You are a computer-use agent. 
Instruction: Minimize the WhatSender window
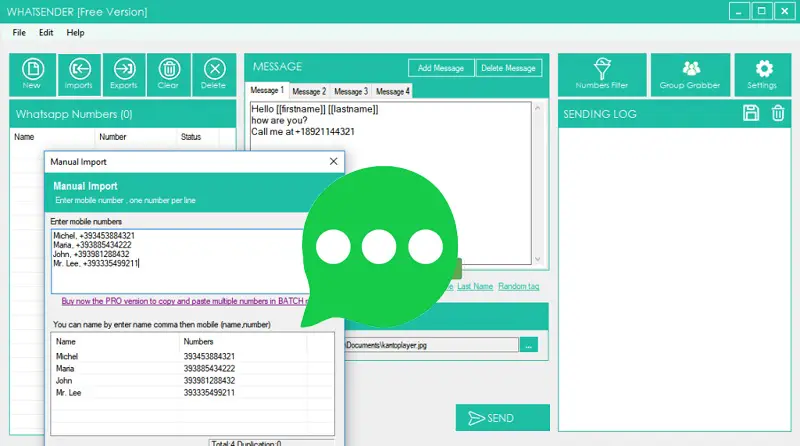tap(739, 11)
